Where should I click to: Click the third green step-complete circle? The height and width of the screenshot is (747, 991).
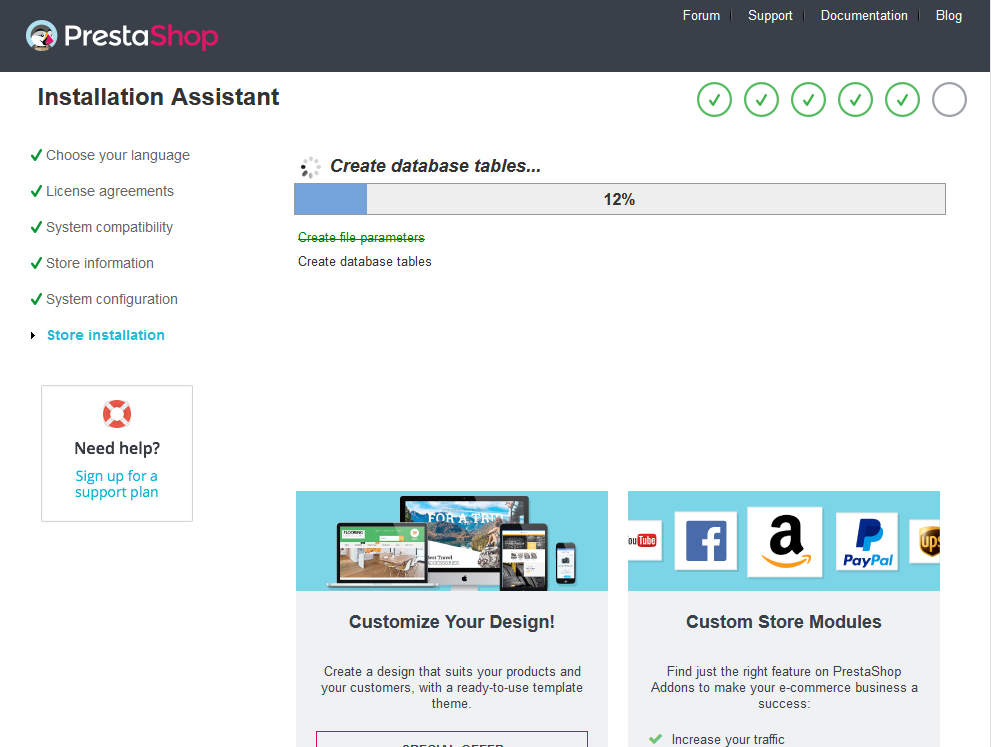pyautogui.click(x=808, y=100)
